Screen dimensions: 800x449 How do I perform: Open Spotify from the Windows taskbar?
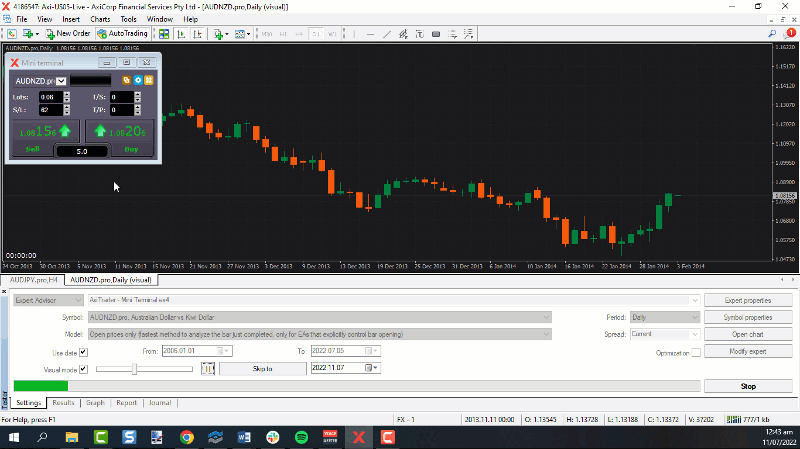point(301,437)
